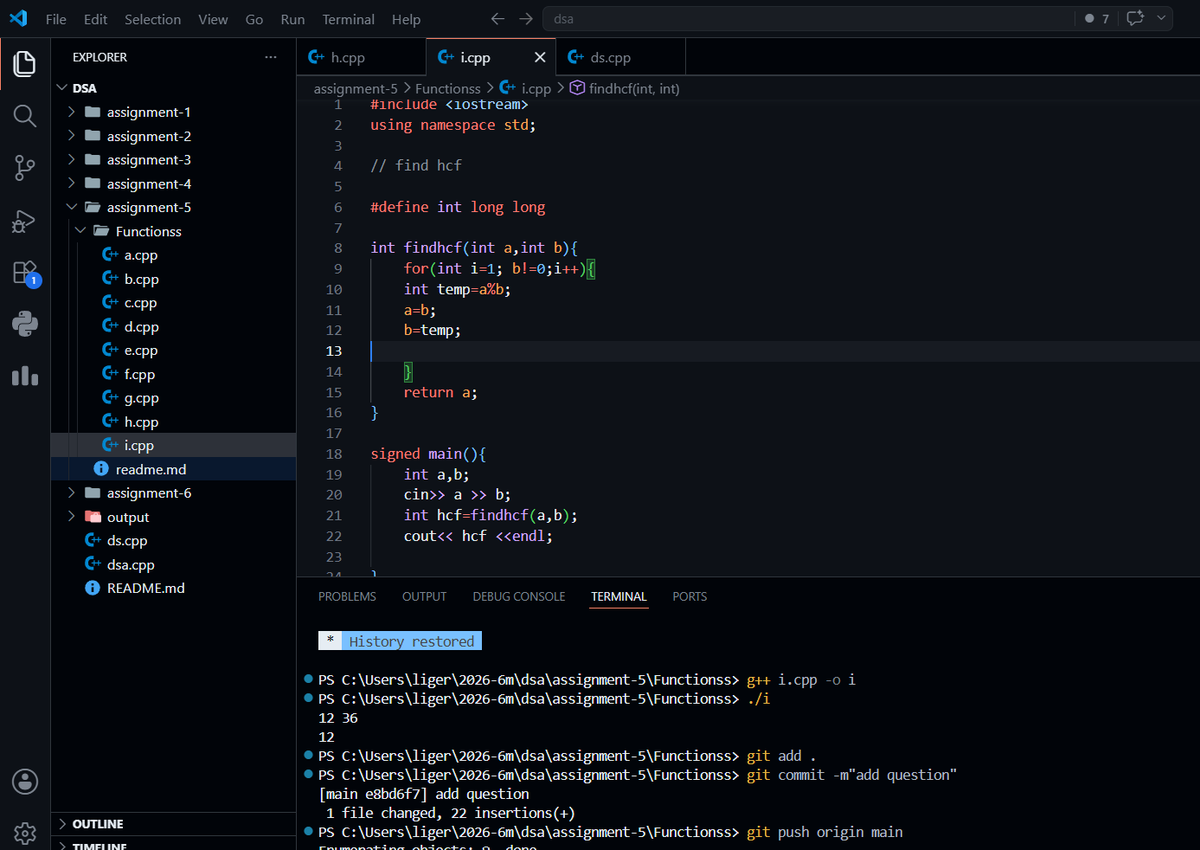Open Explorer more actions ellipsis
Viewport: 1200px width, 850px height.
(271, 57)
